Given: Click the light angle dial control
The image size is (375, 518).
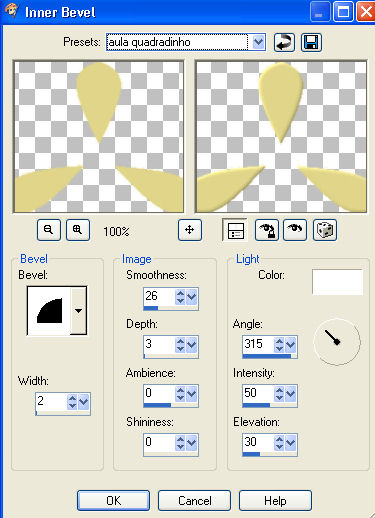Looking at the screenshot, I should (337, 342).
